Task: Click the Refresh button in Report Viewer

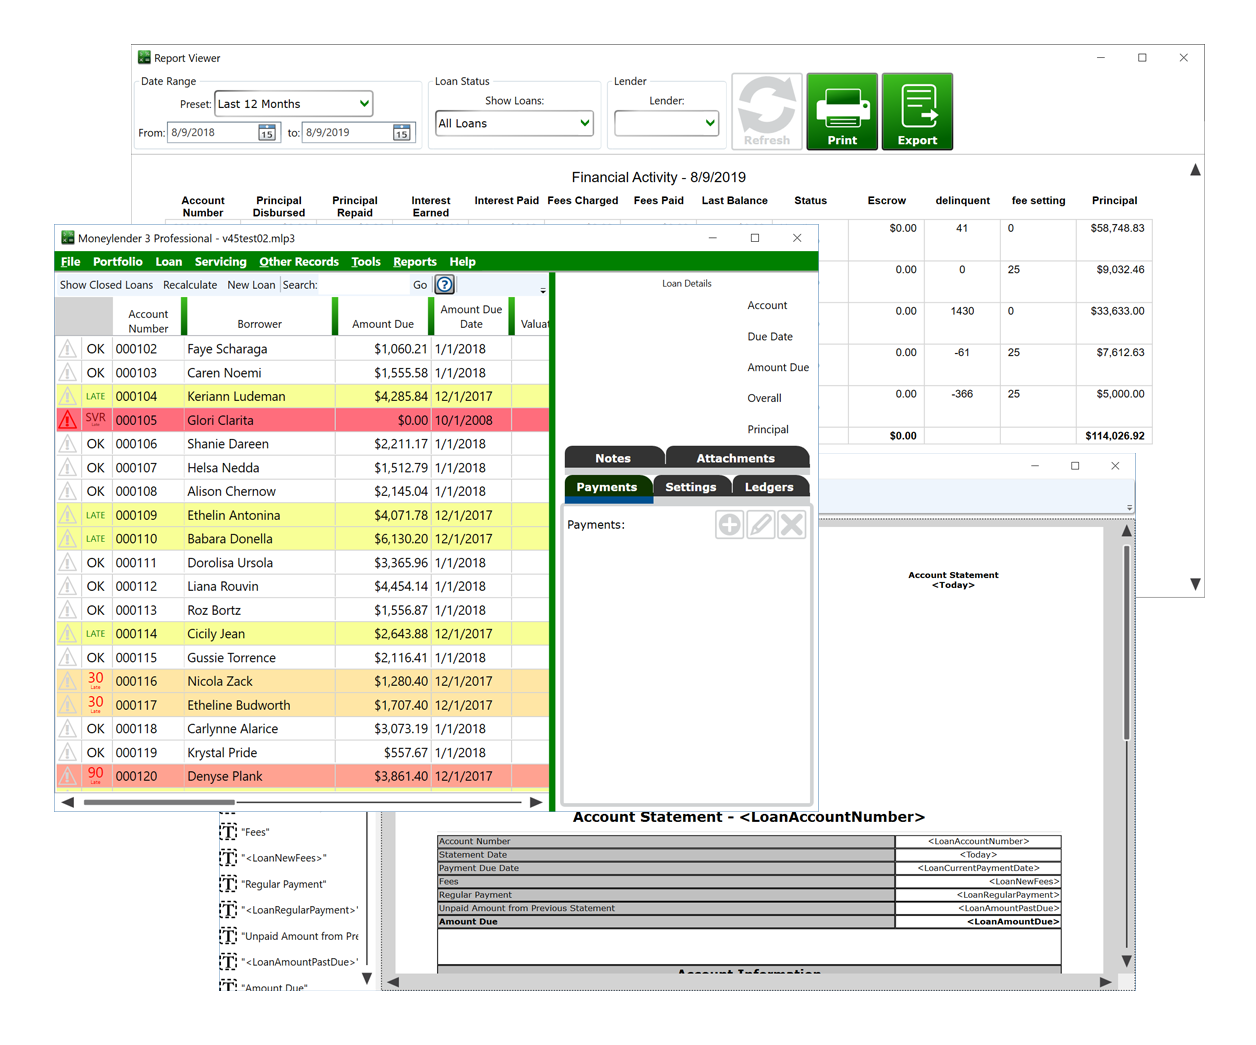Action: (767, 111)
